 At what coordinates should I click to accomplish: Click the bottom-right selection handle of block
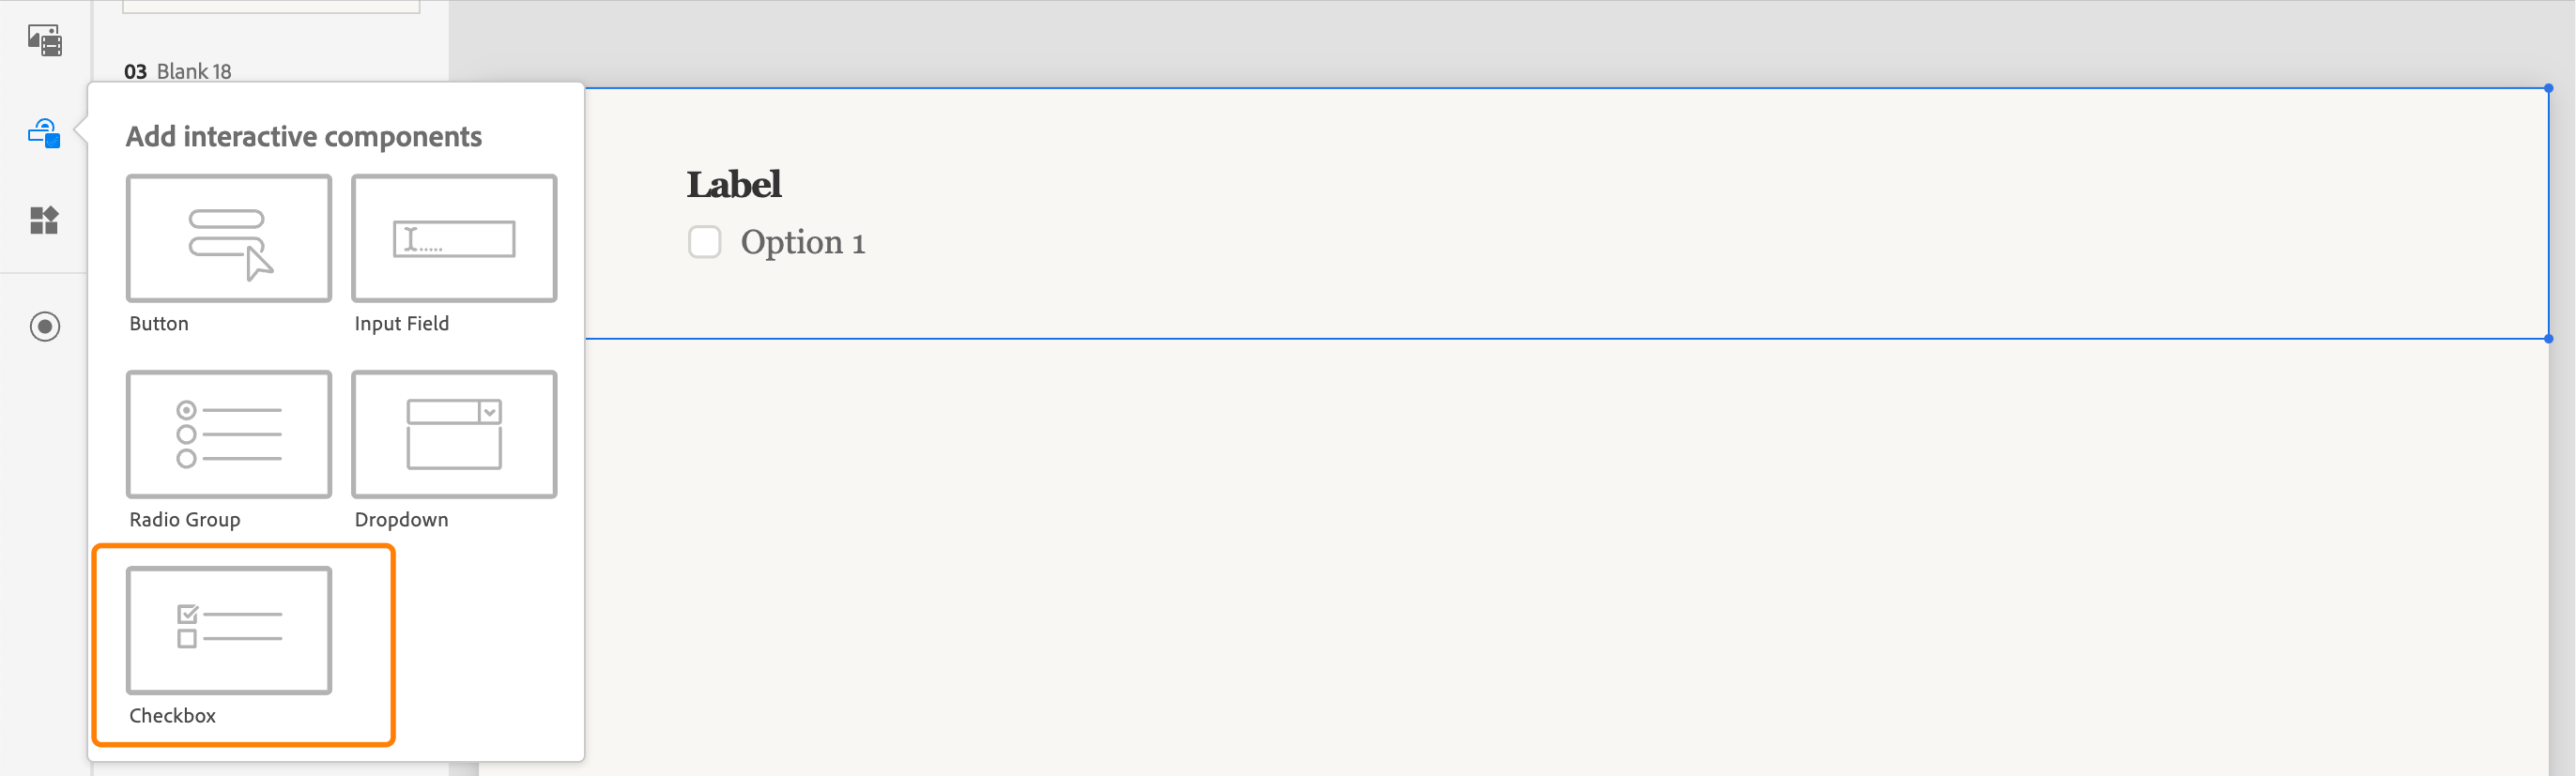tap(2548, 339)
